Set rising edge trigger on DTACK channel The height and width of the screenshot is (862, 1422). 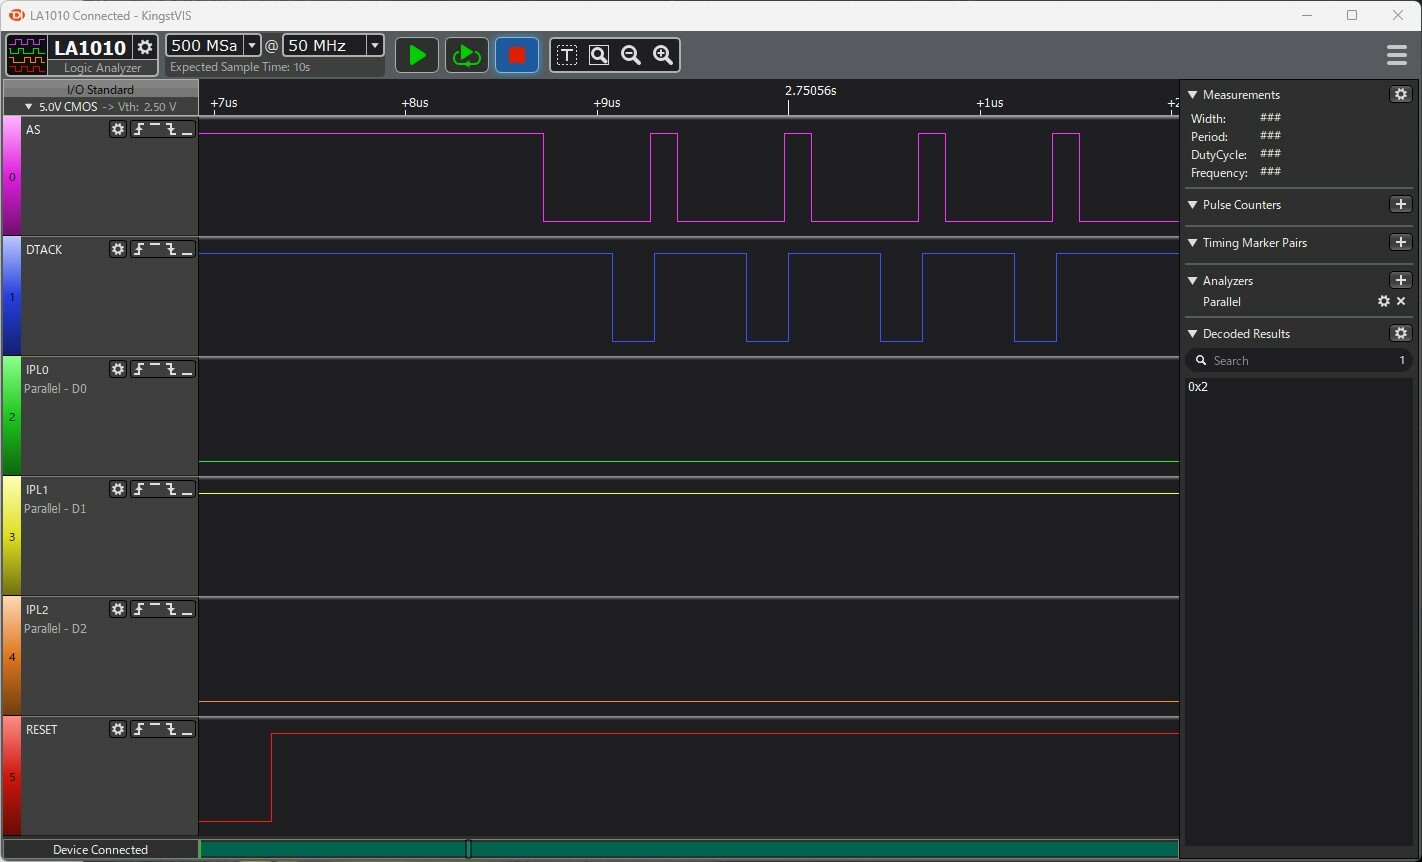point(139,249)
